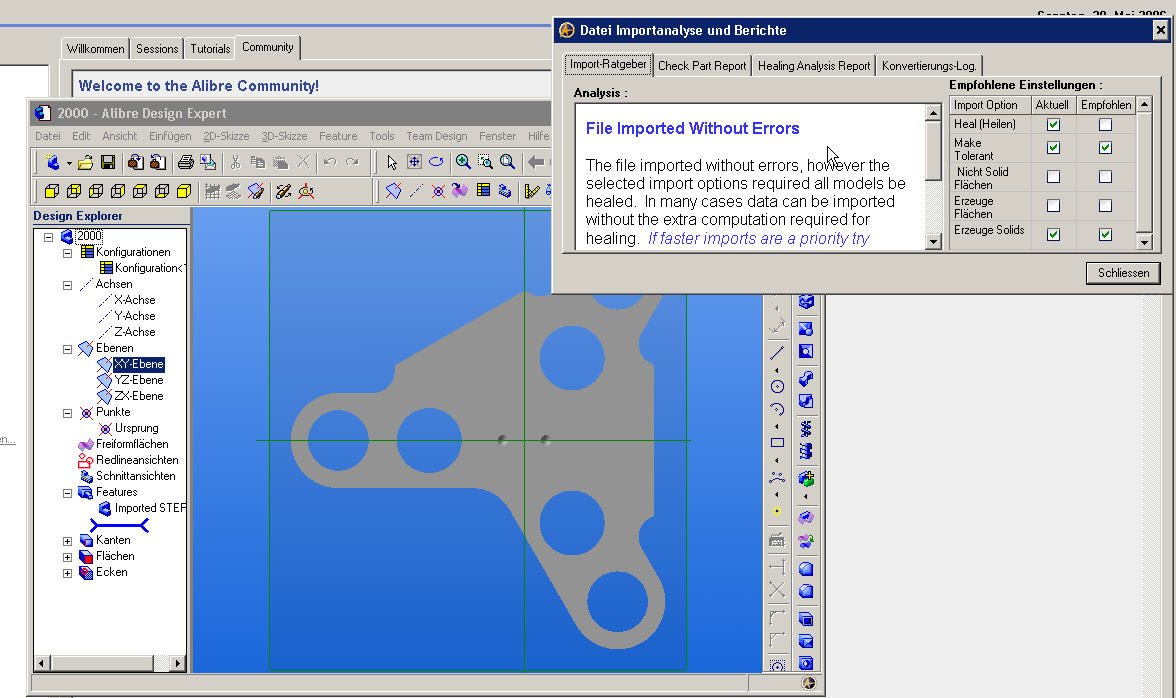Viewport: 1176px width, 698px height.
Task: Switch to the Healing Analysis Report tab
Action: point(814,66)
